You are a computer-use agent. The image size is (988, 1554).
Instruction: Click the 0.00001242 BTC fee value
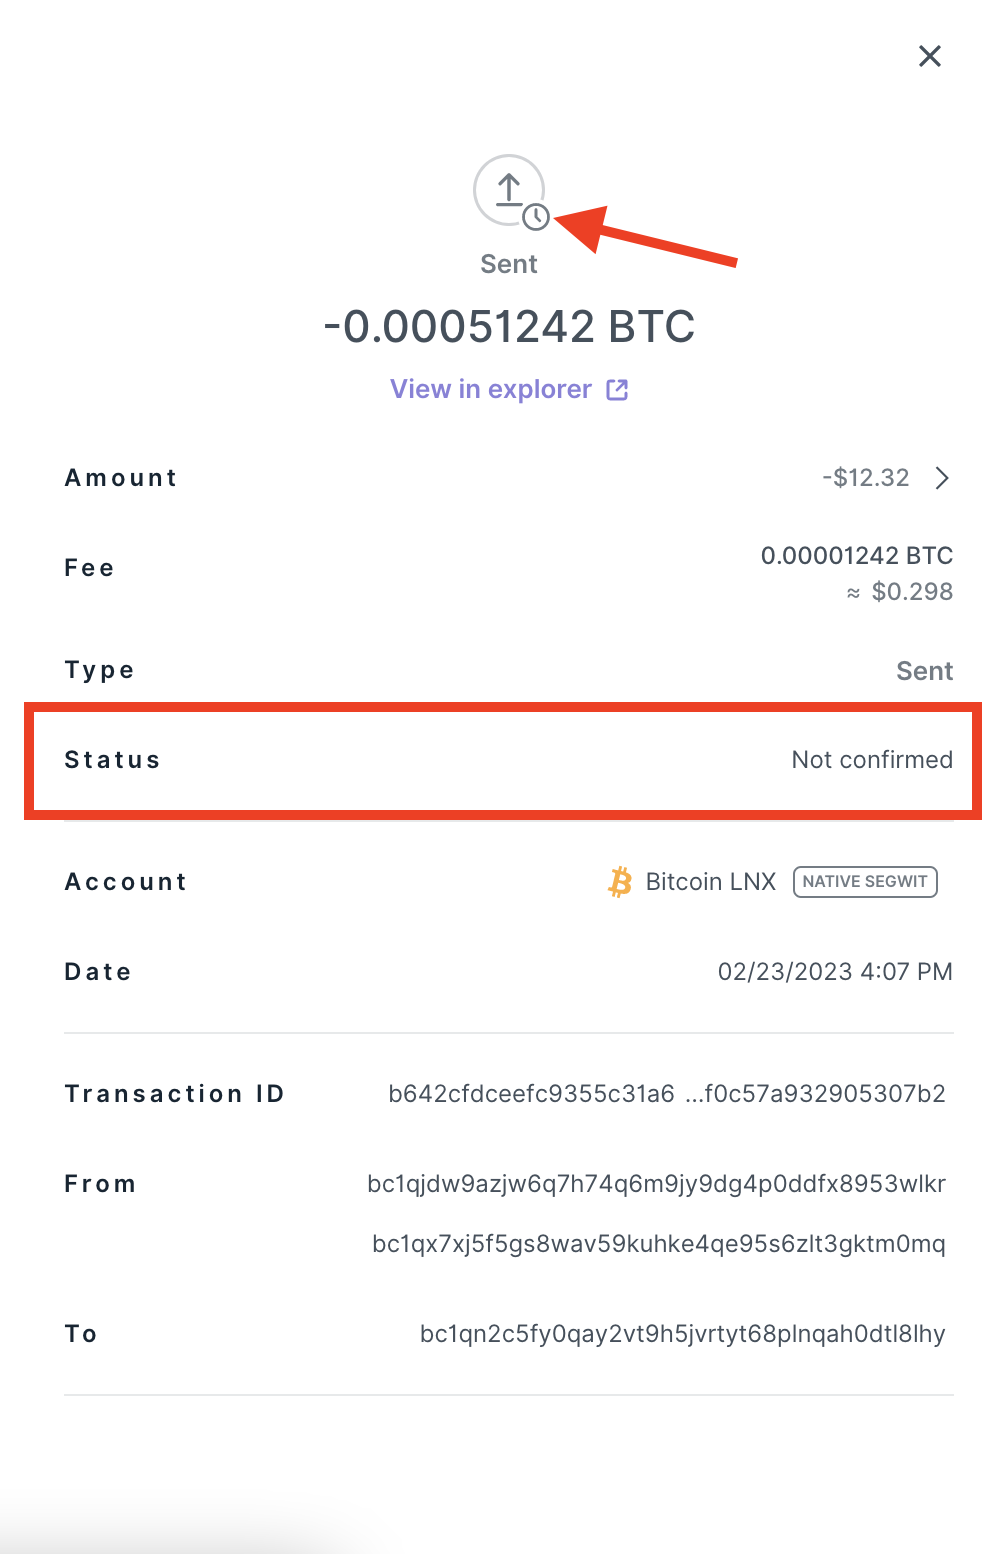pyautogui.click(x=857, y=556)
